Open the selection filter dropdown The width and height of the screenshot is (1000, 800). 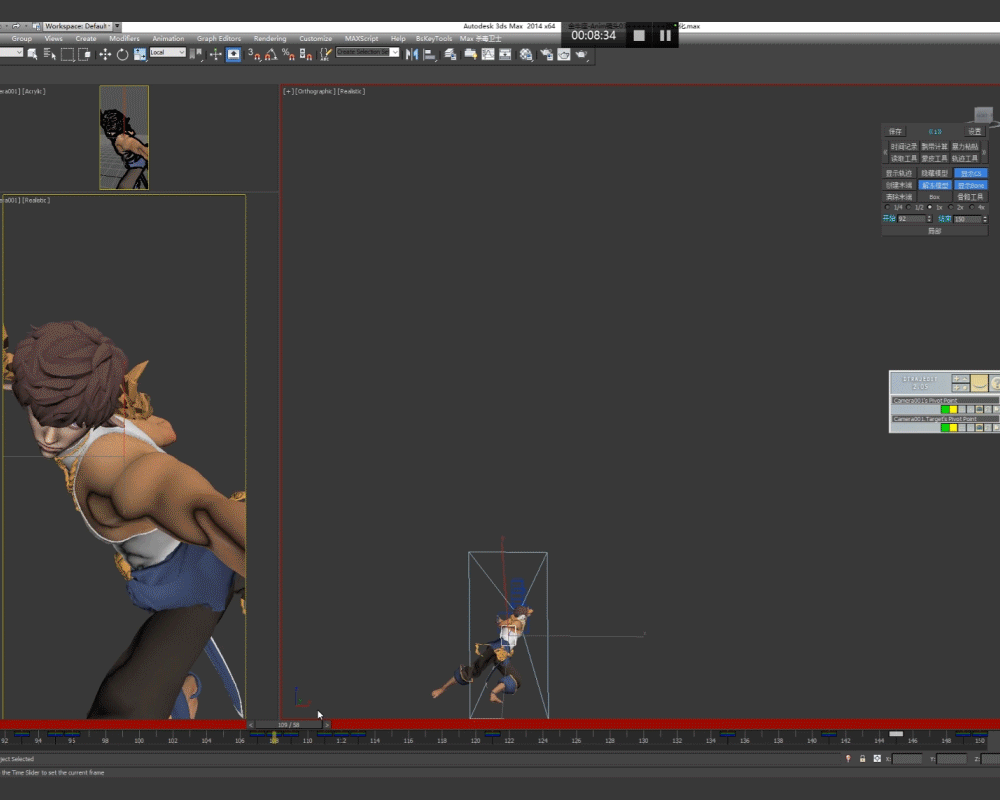(11, 52)
